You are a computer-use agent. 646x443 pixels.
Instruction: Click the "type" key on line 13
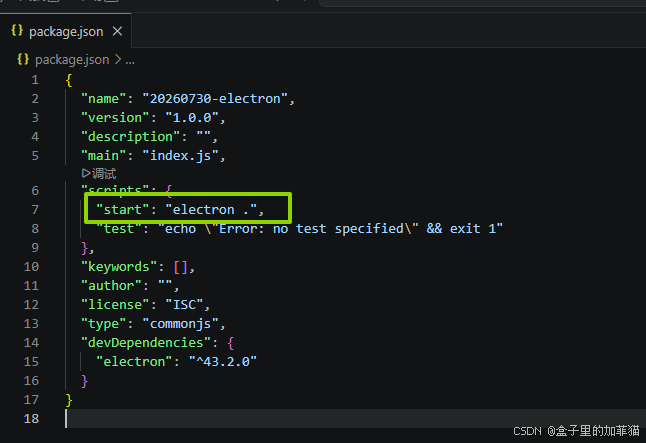coord(103,323)
